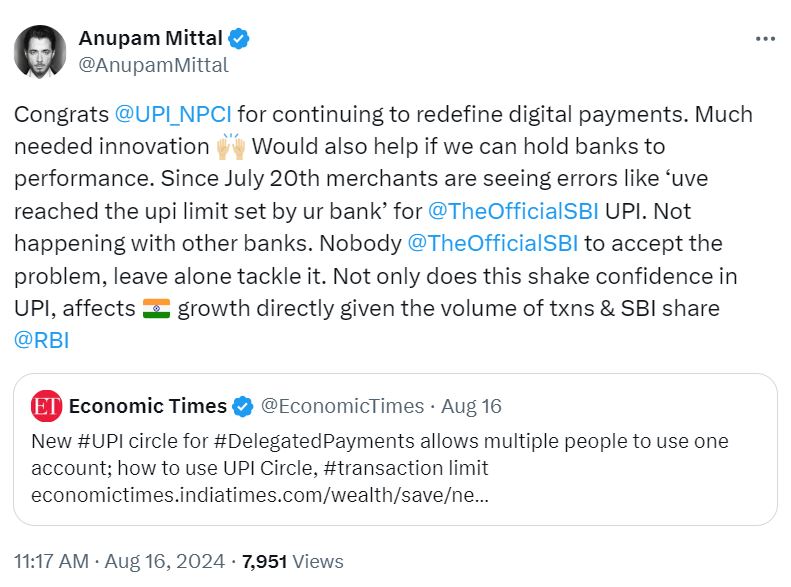Open the three-dot more options menu

tap(765, 39)
